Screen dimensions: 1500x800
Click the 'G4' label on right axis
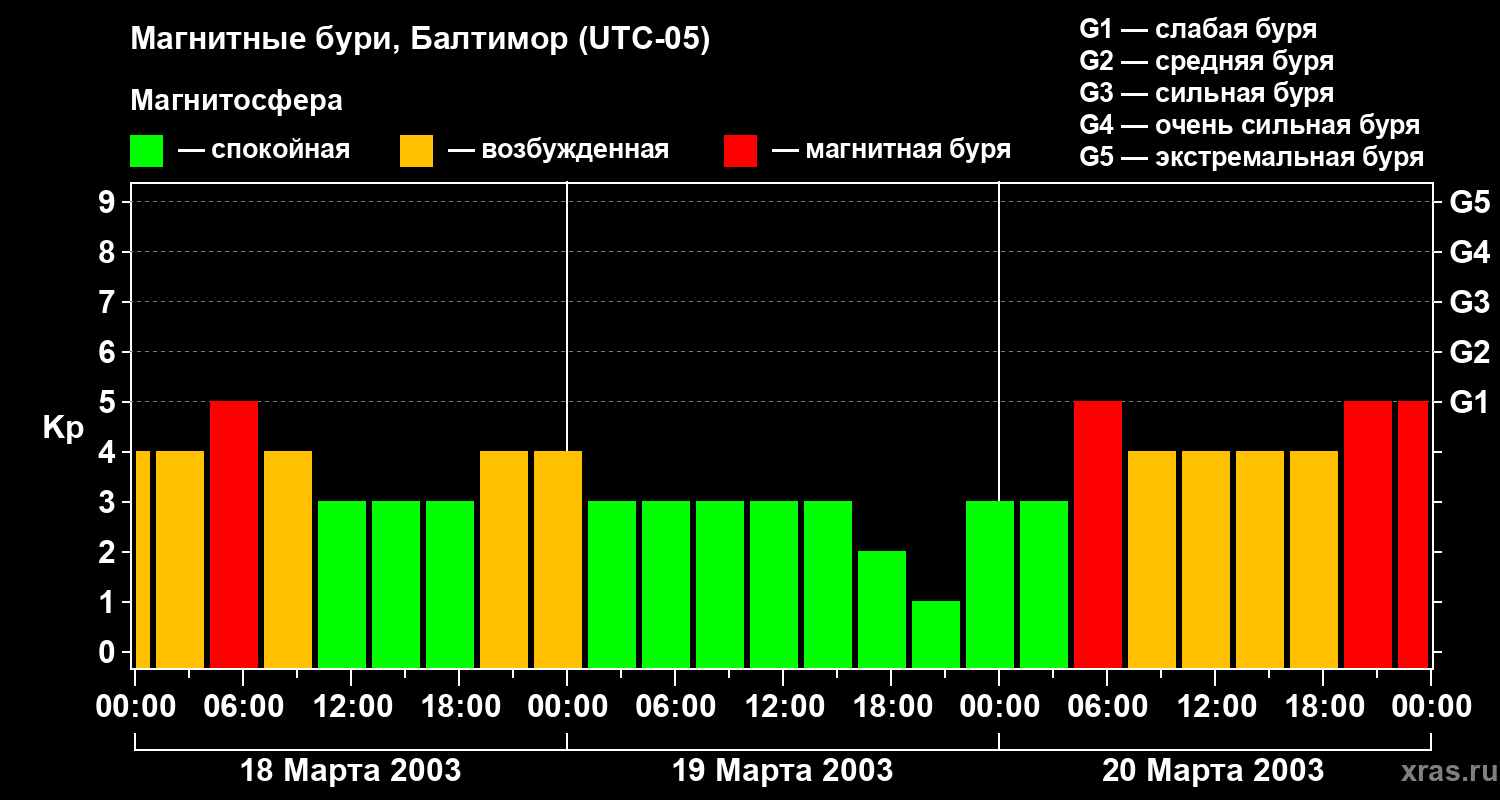[x=1469, y=252]
